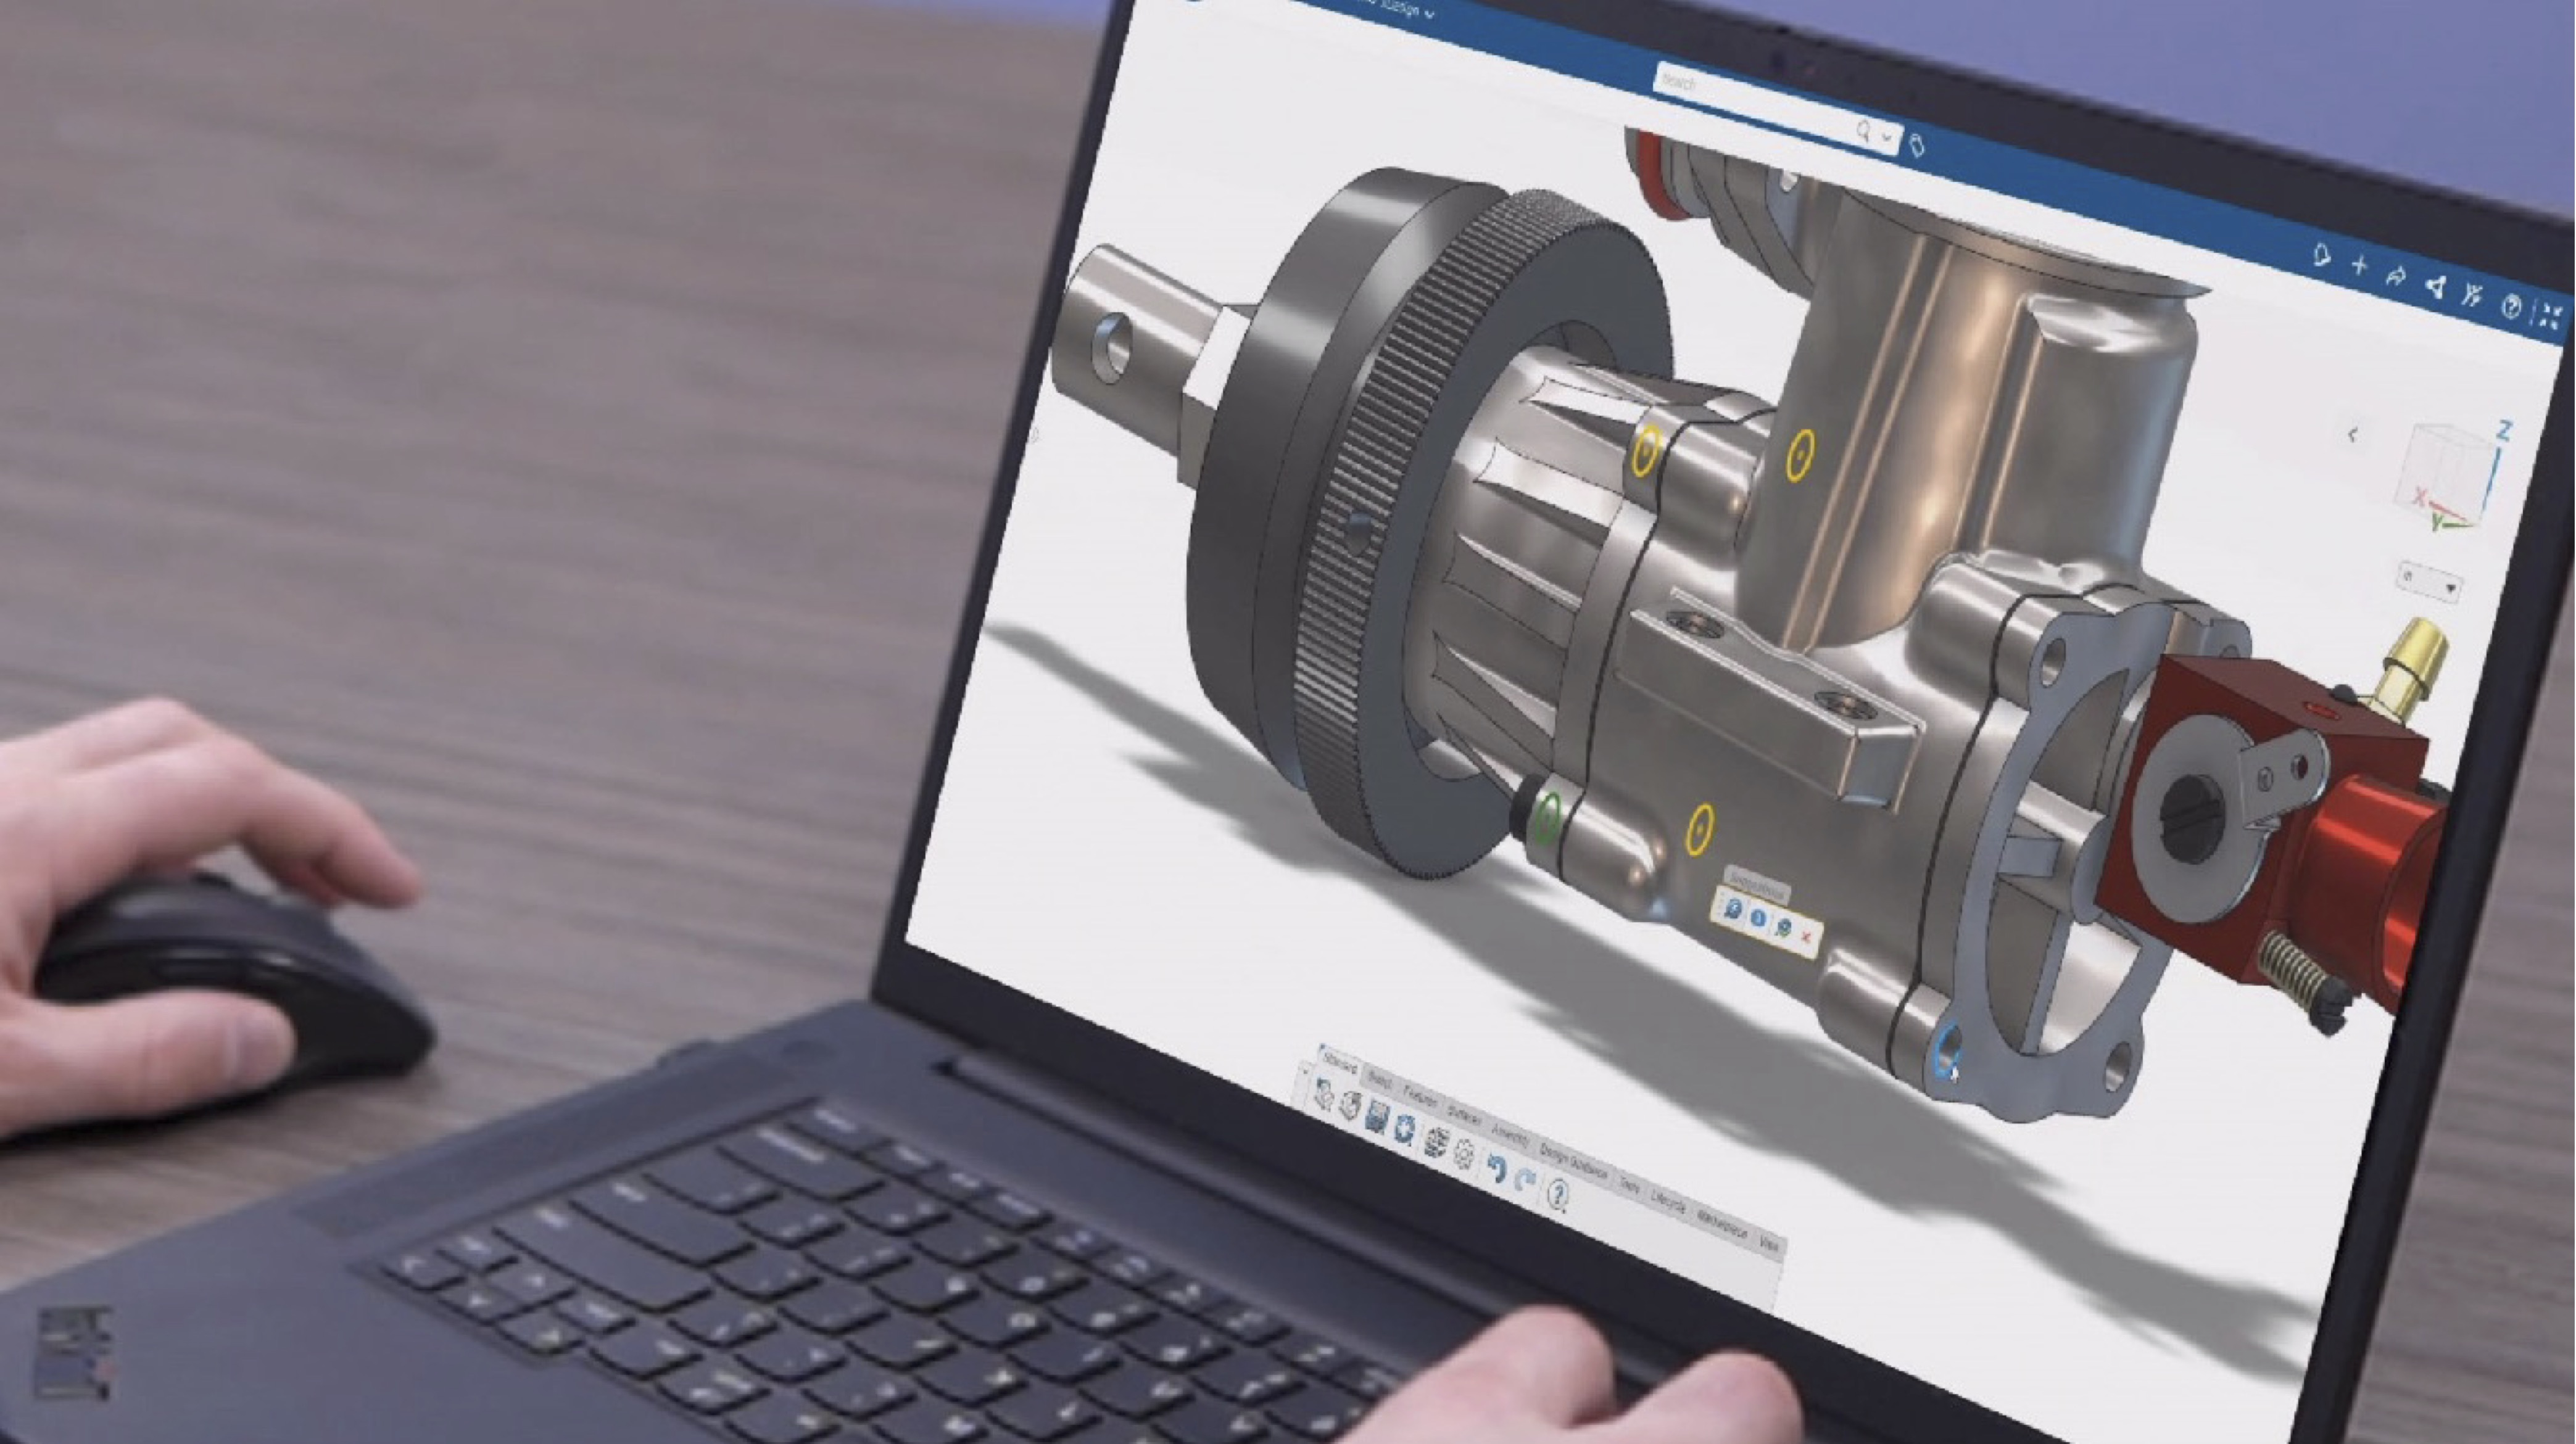Open the search options chevron in search box

(1887, 137)
